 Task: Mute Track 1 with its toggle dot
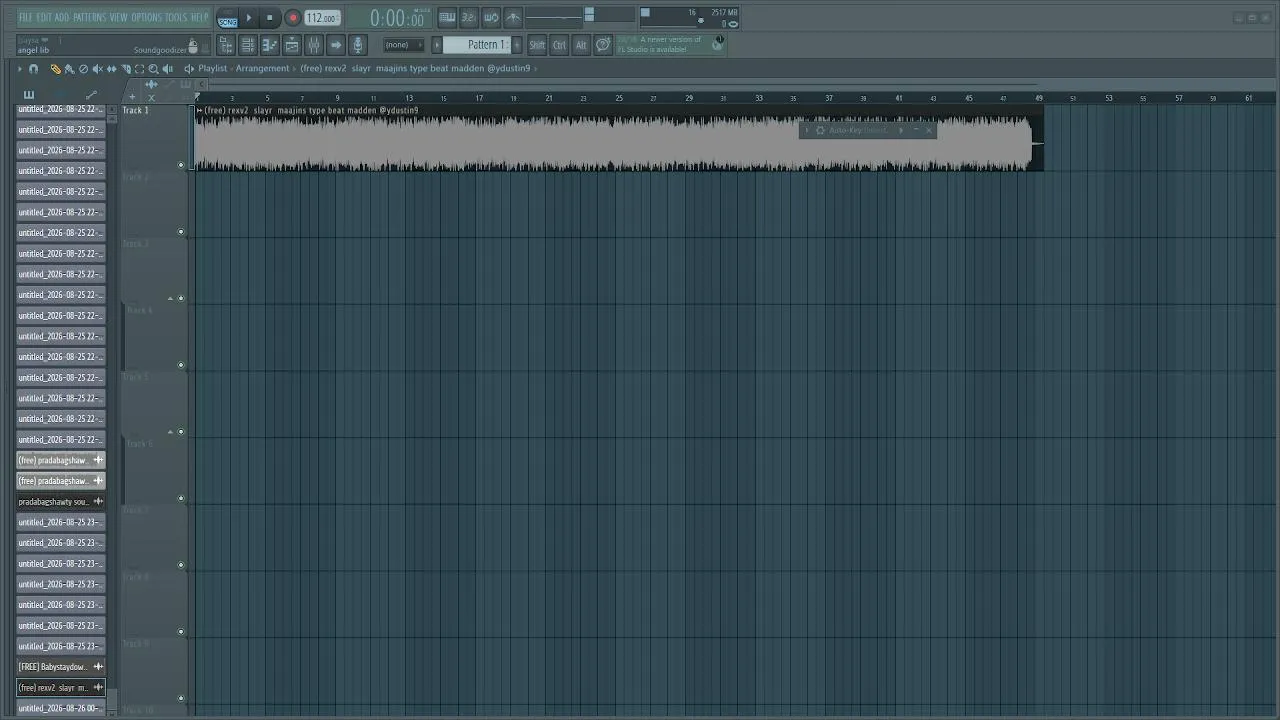pos(181,165)
